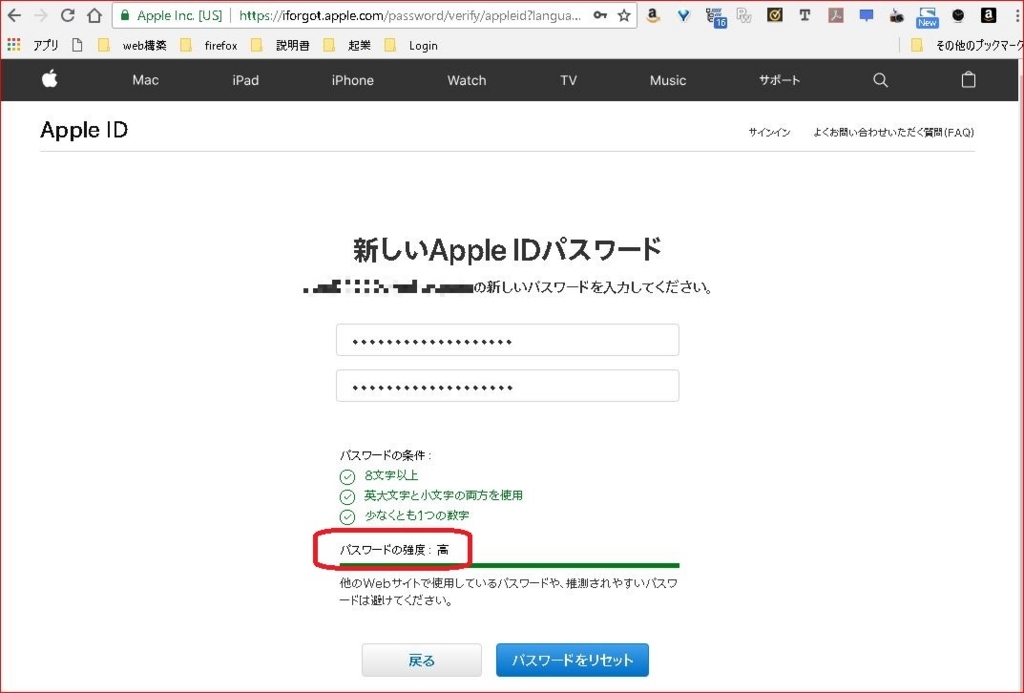Open the browser home page icon
This screenshot has width=1024, height=693.
pos(95,15)
